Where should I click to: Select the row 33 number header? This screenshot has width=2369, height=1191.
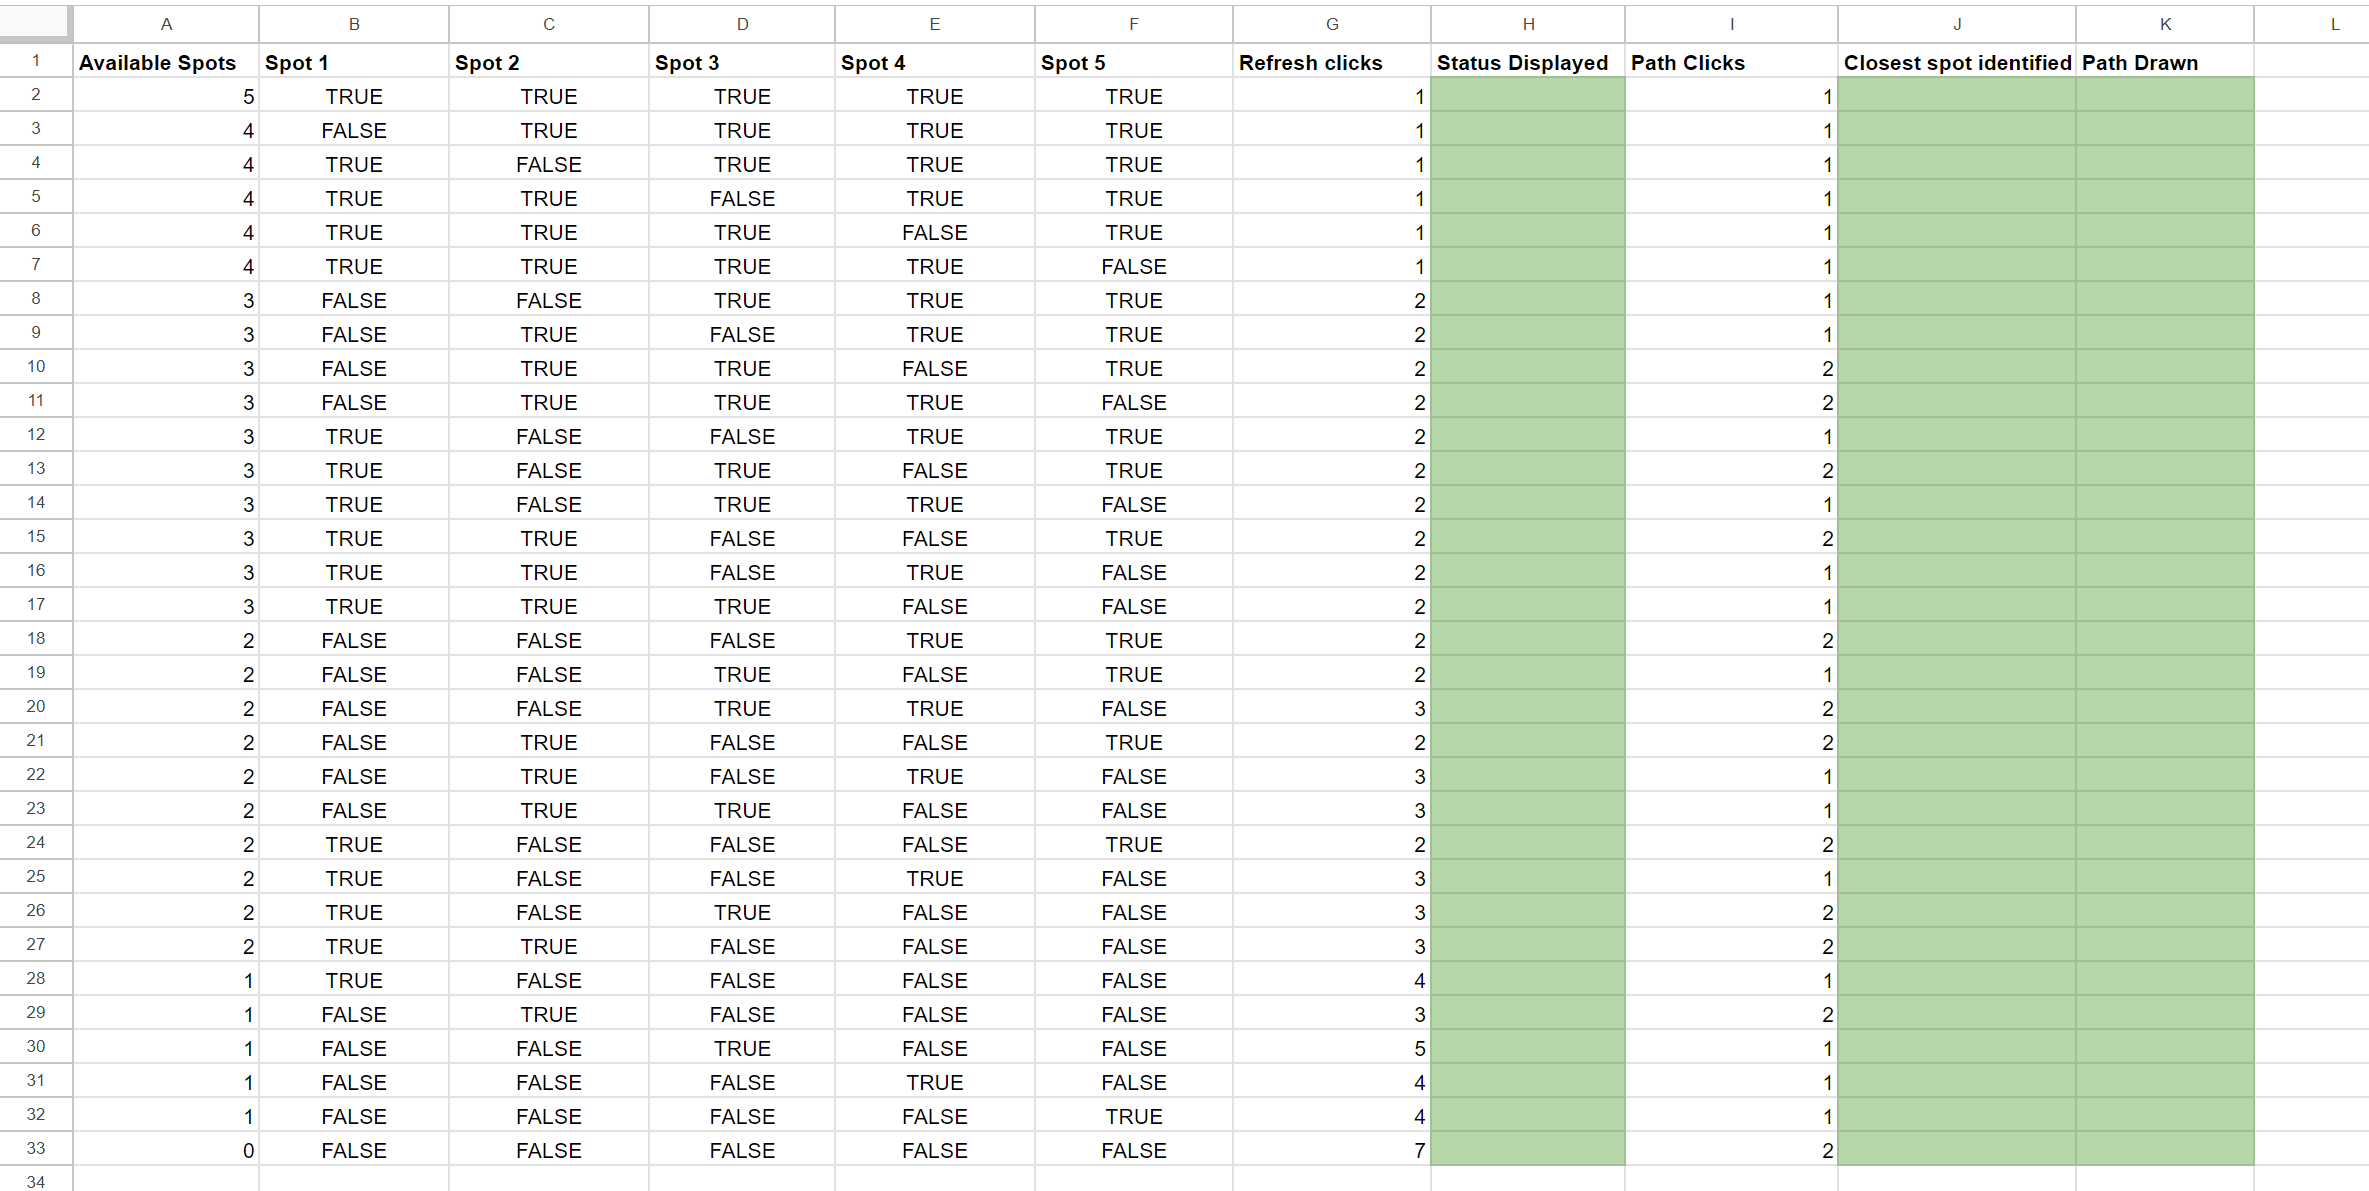[36, 1148]
